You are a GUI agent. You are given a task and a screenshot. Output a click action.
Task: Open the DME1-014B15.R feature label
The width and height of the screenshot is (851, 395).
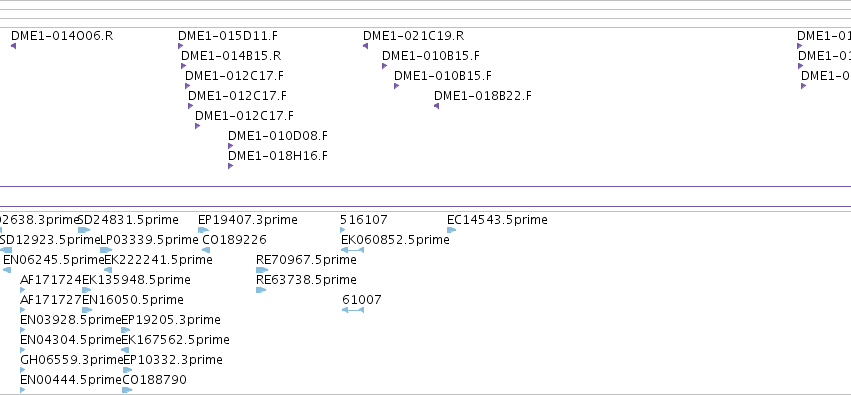tap(231, 56)
